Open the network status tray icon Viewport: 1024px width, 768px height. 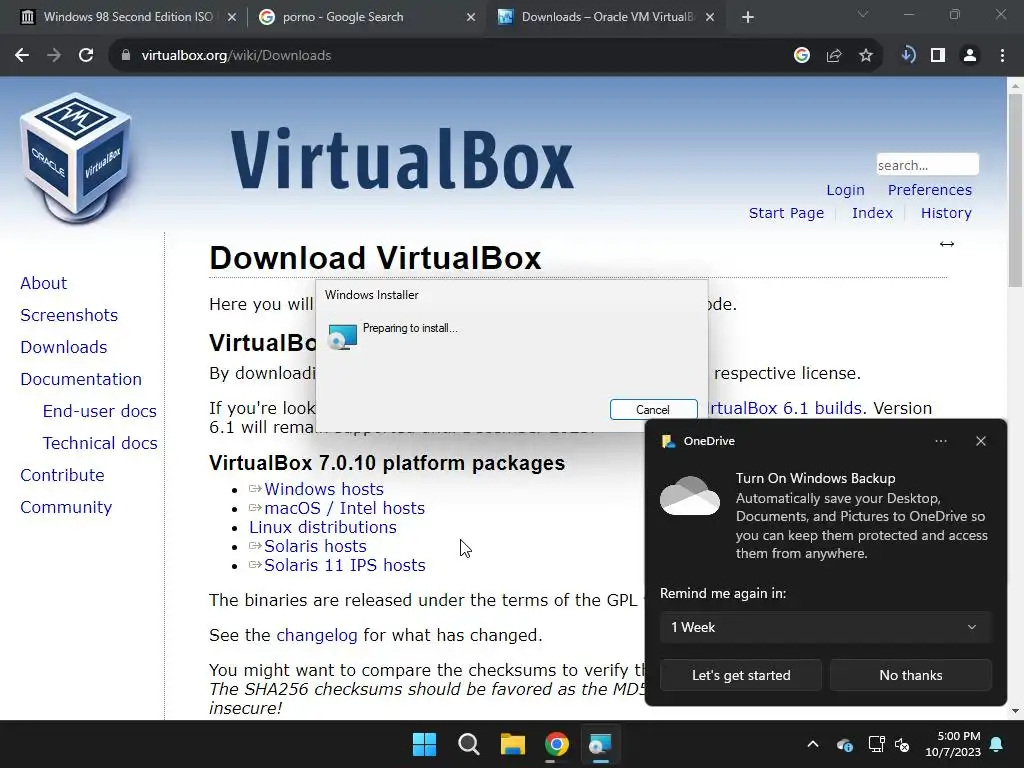coord(876,744)
